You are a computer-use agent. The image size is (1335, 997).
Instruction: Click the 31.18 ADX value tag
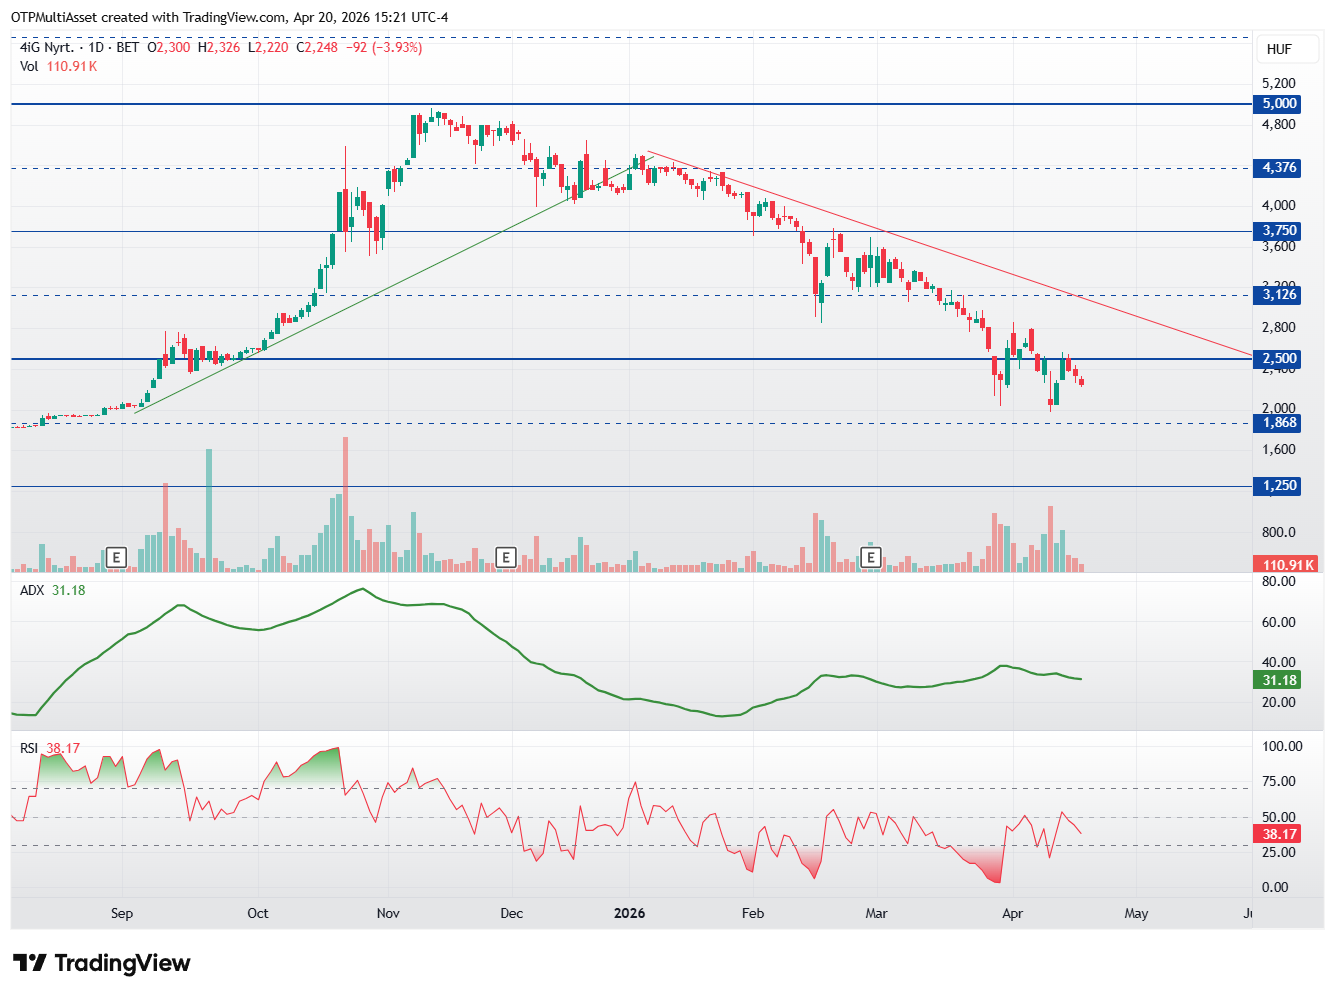coord(1278,680)
